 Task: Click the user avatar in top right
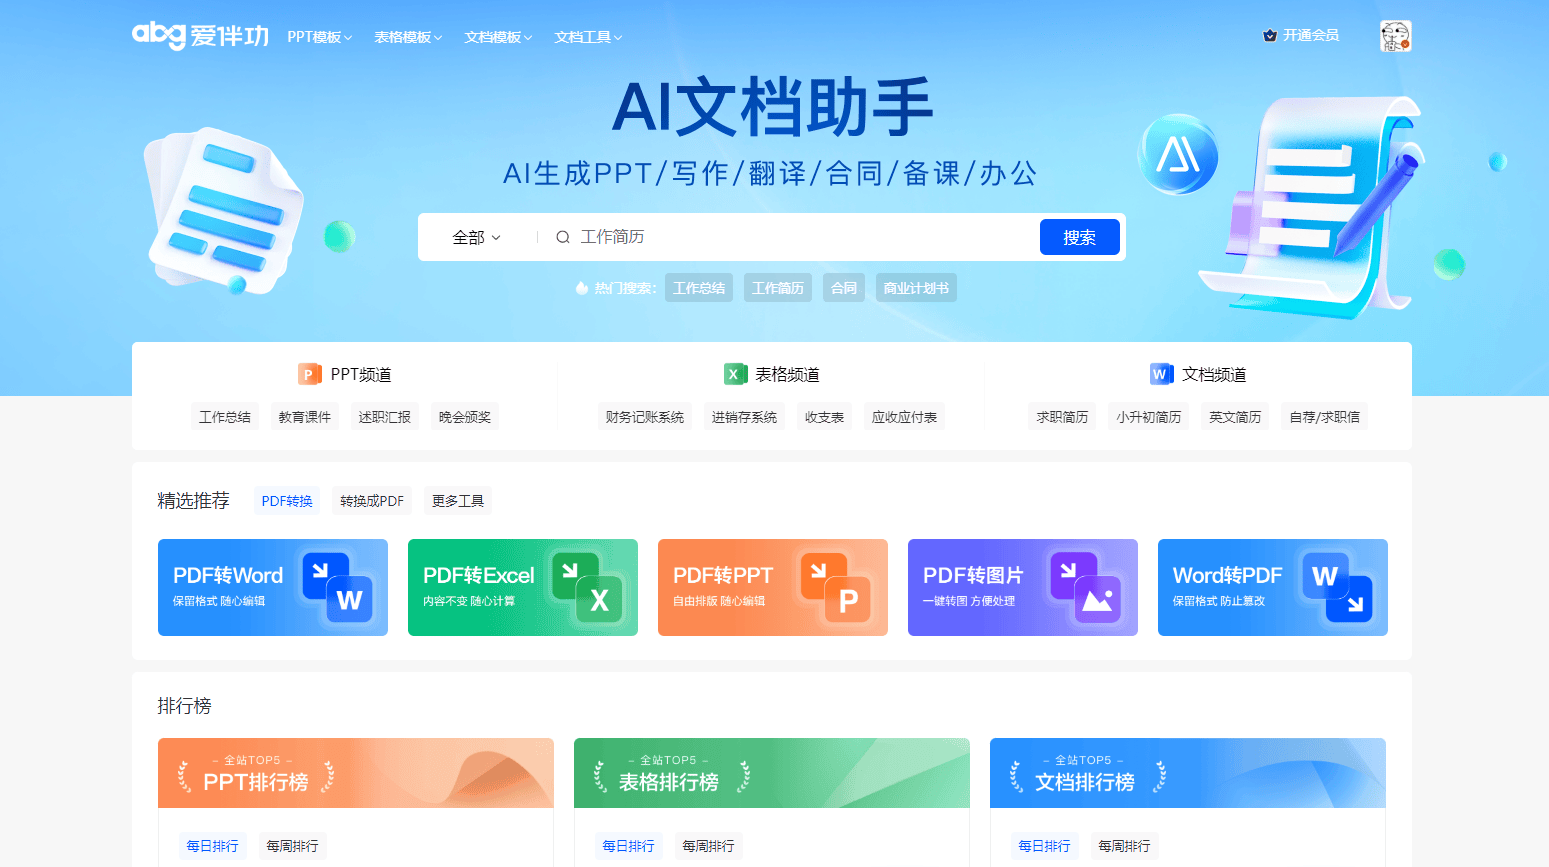(1395, 35)
